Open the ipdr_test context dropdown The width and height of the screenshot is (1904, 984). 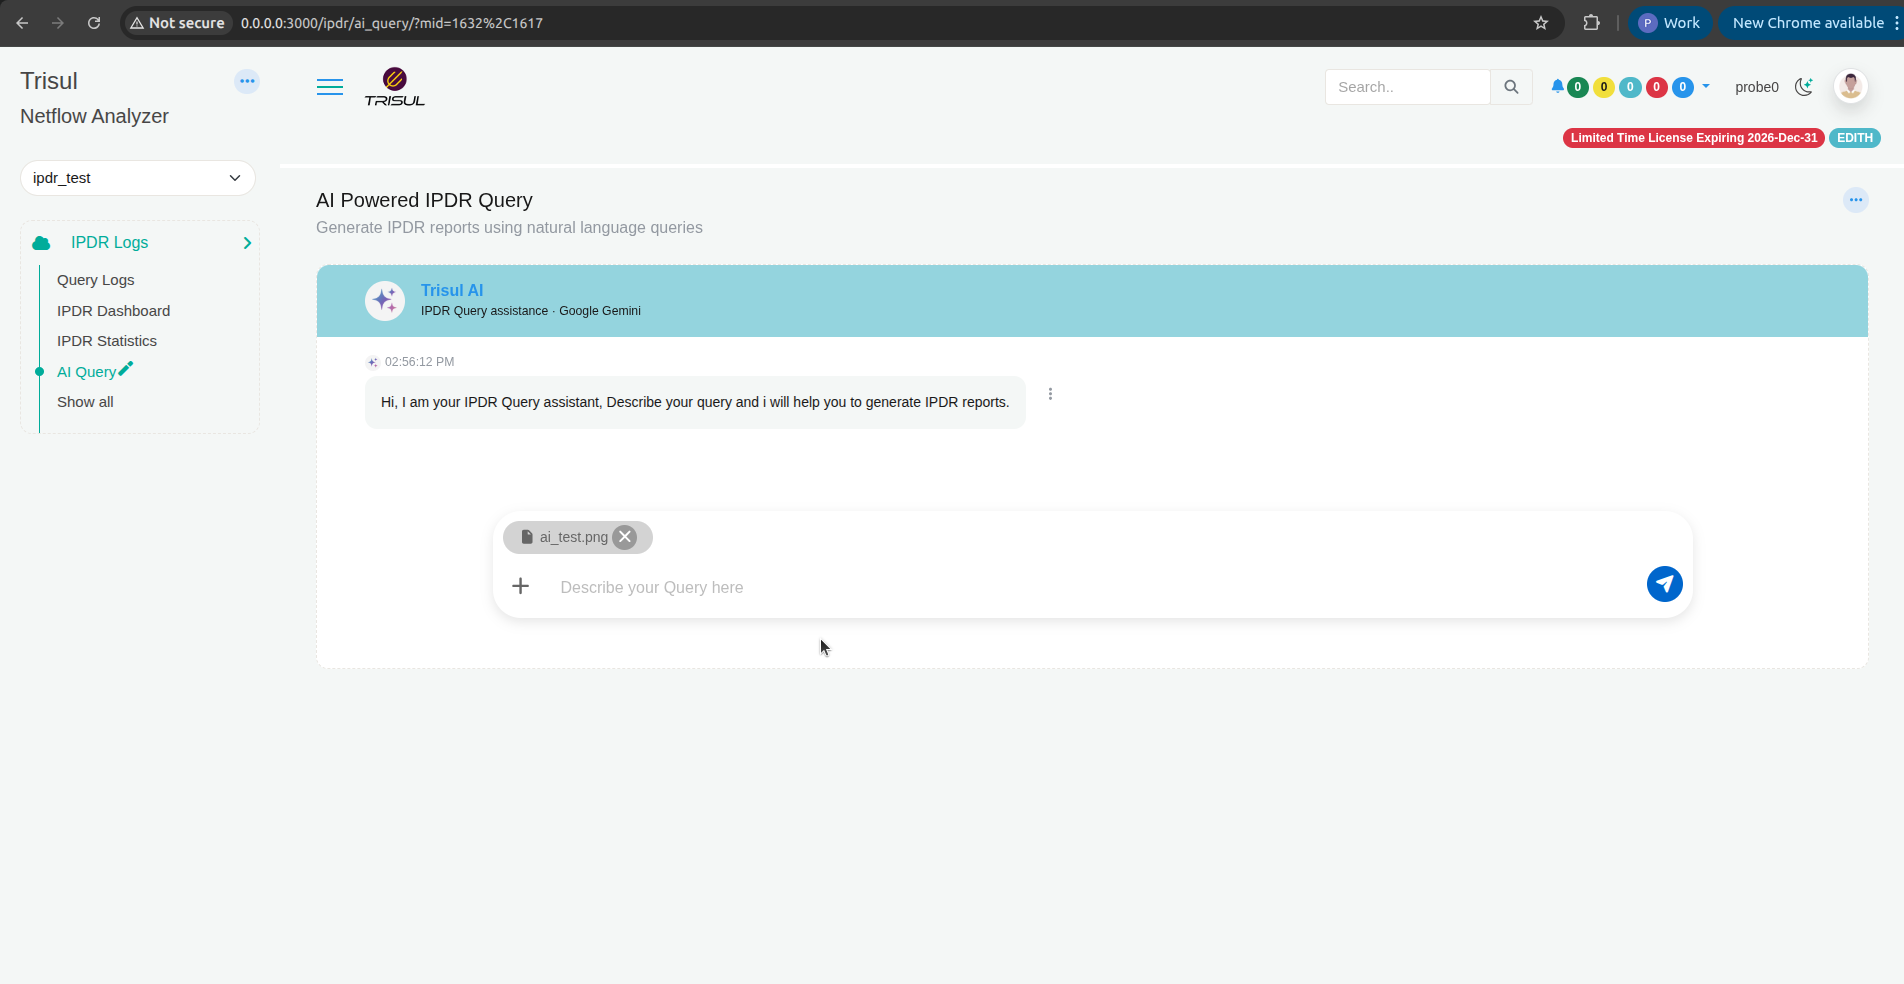coord(138,178)
